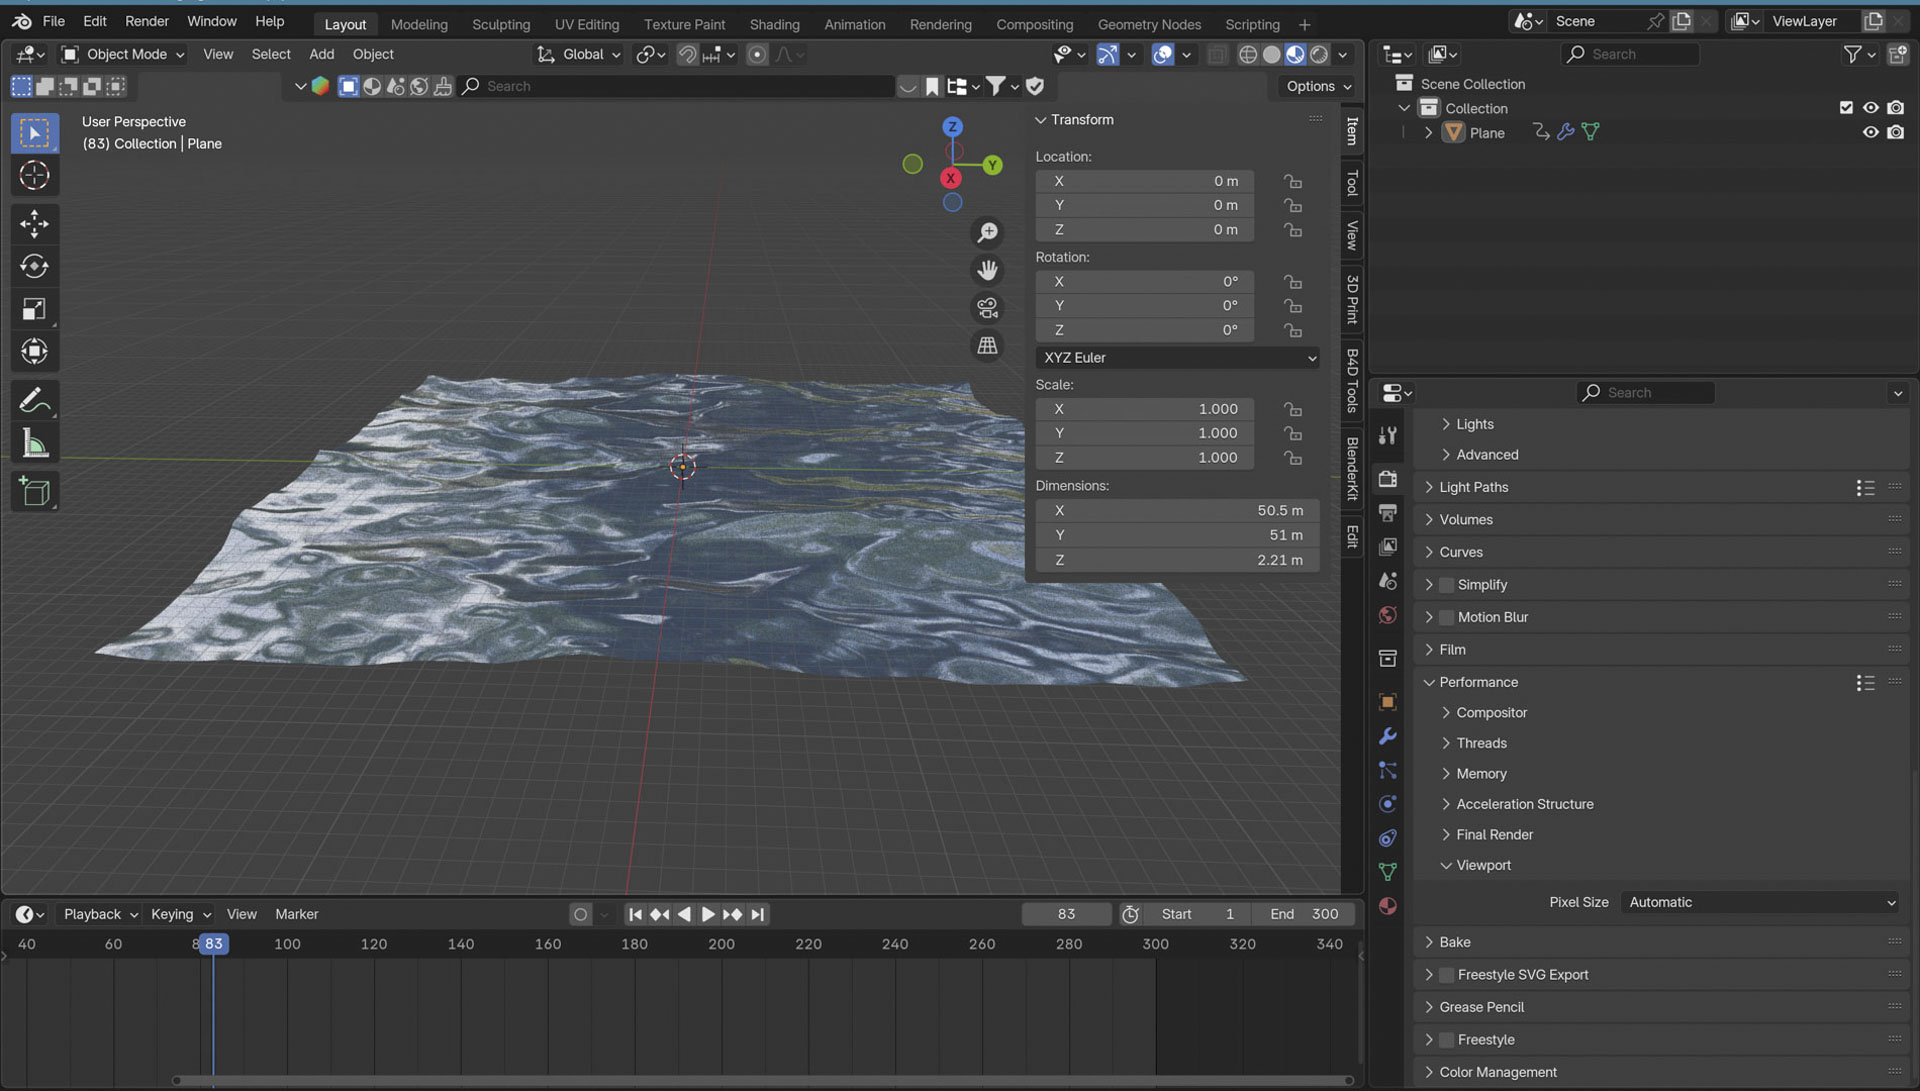
Task: Switch perspective/orthographic grid icon
Action: coord(987,346)
